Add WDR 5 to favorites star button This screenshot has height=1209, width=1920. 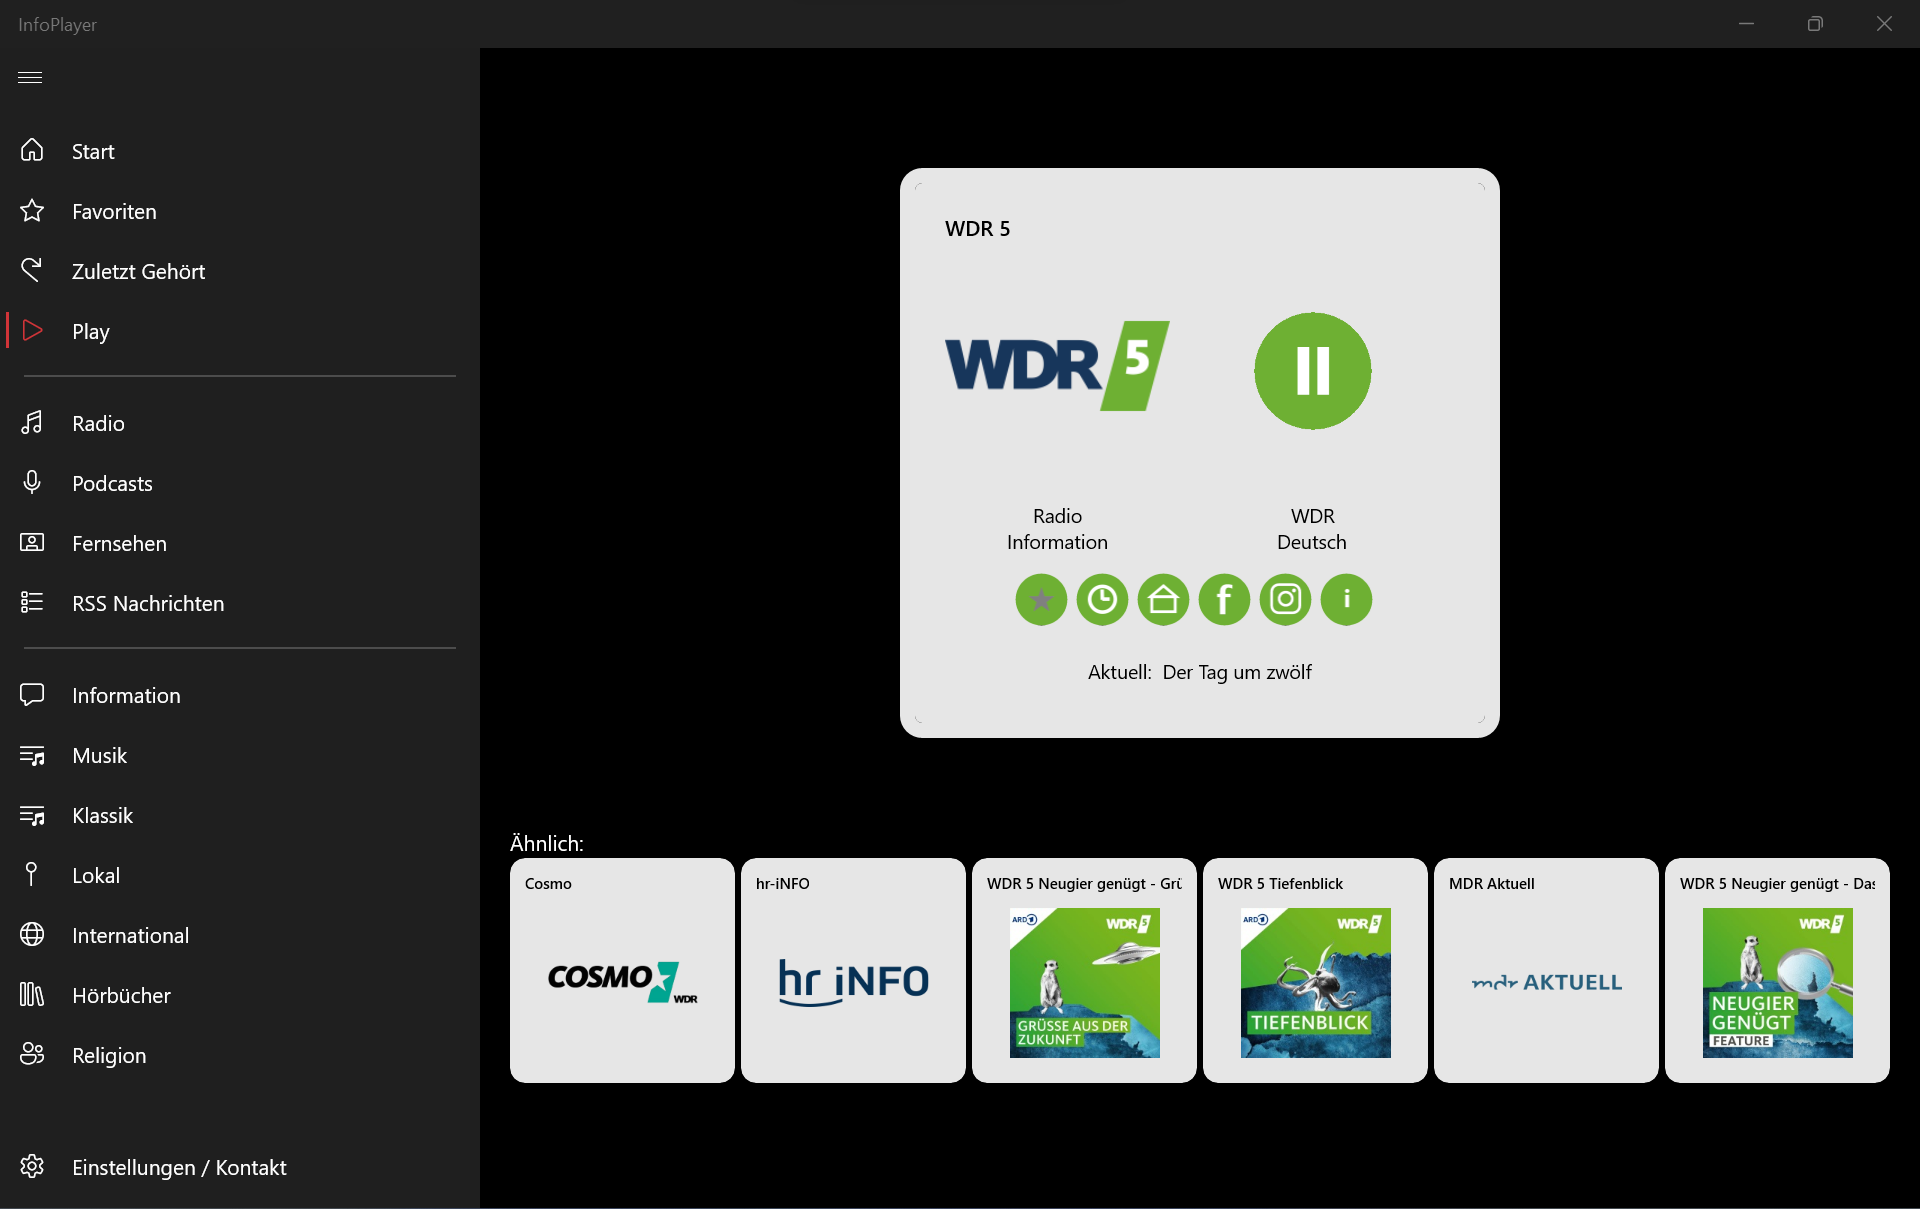[x=1041, y=600]
